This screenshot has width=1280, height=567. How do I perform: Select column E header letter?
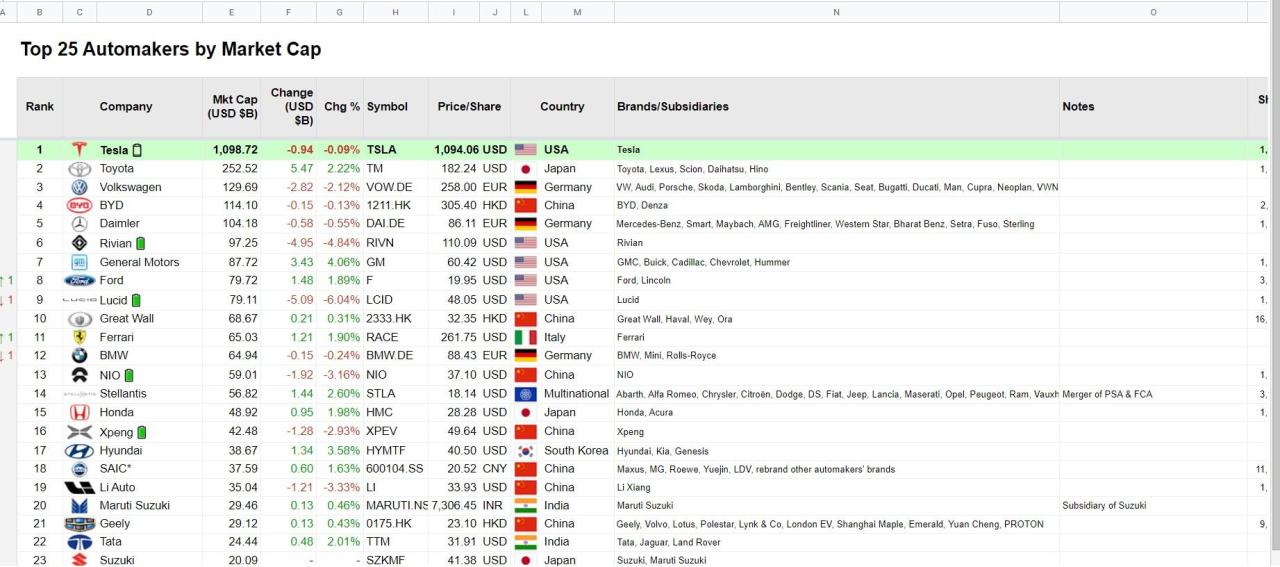(231, 12)
